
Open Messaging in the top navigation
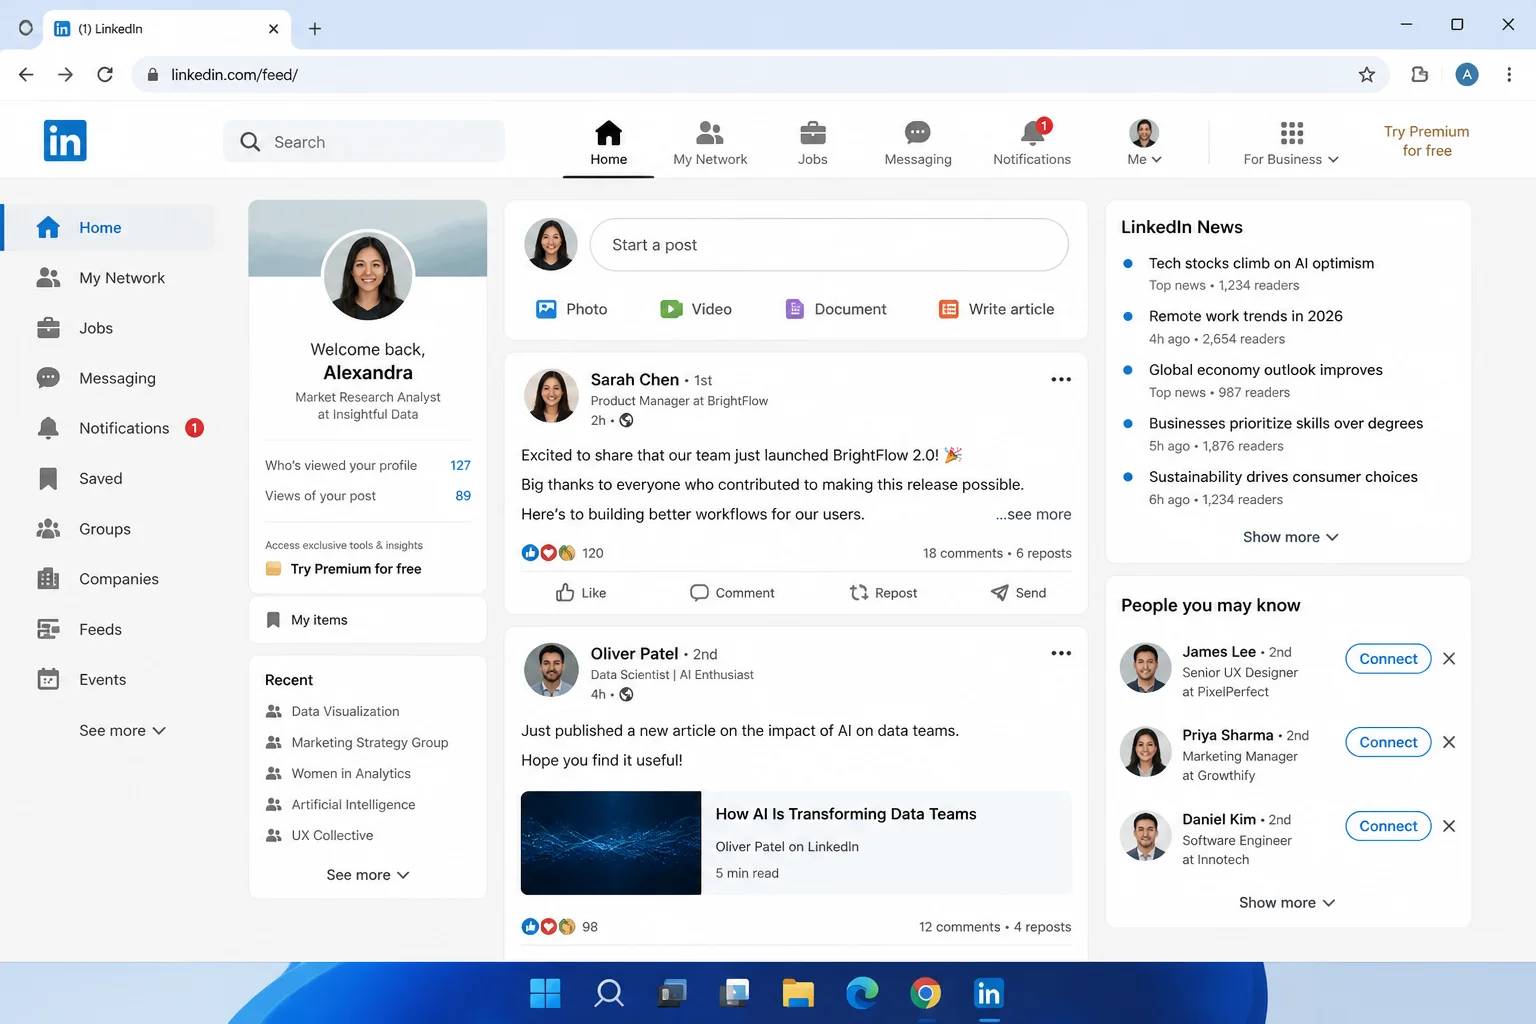(x=917, y=143)
